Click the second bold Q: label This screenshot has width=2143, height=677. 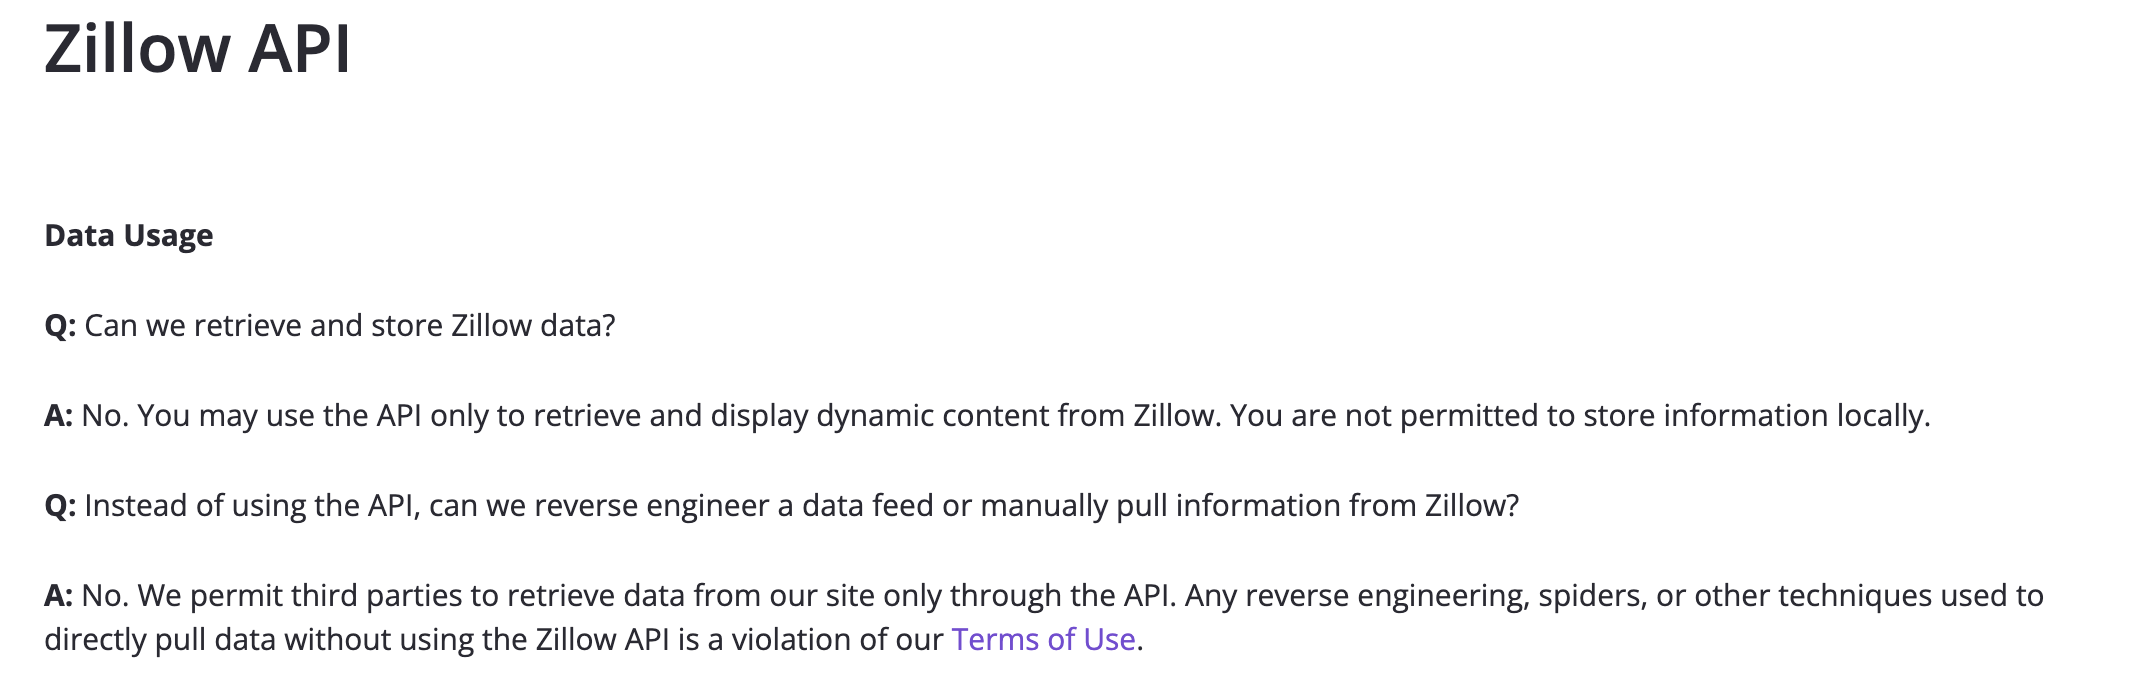(x=60, y=506)
